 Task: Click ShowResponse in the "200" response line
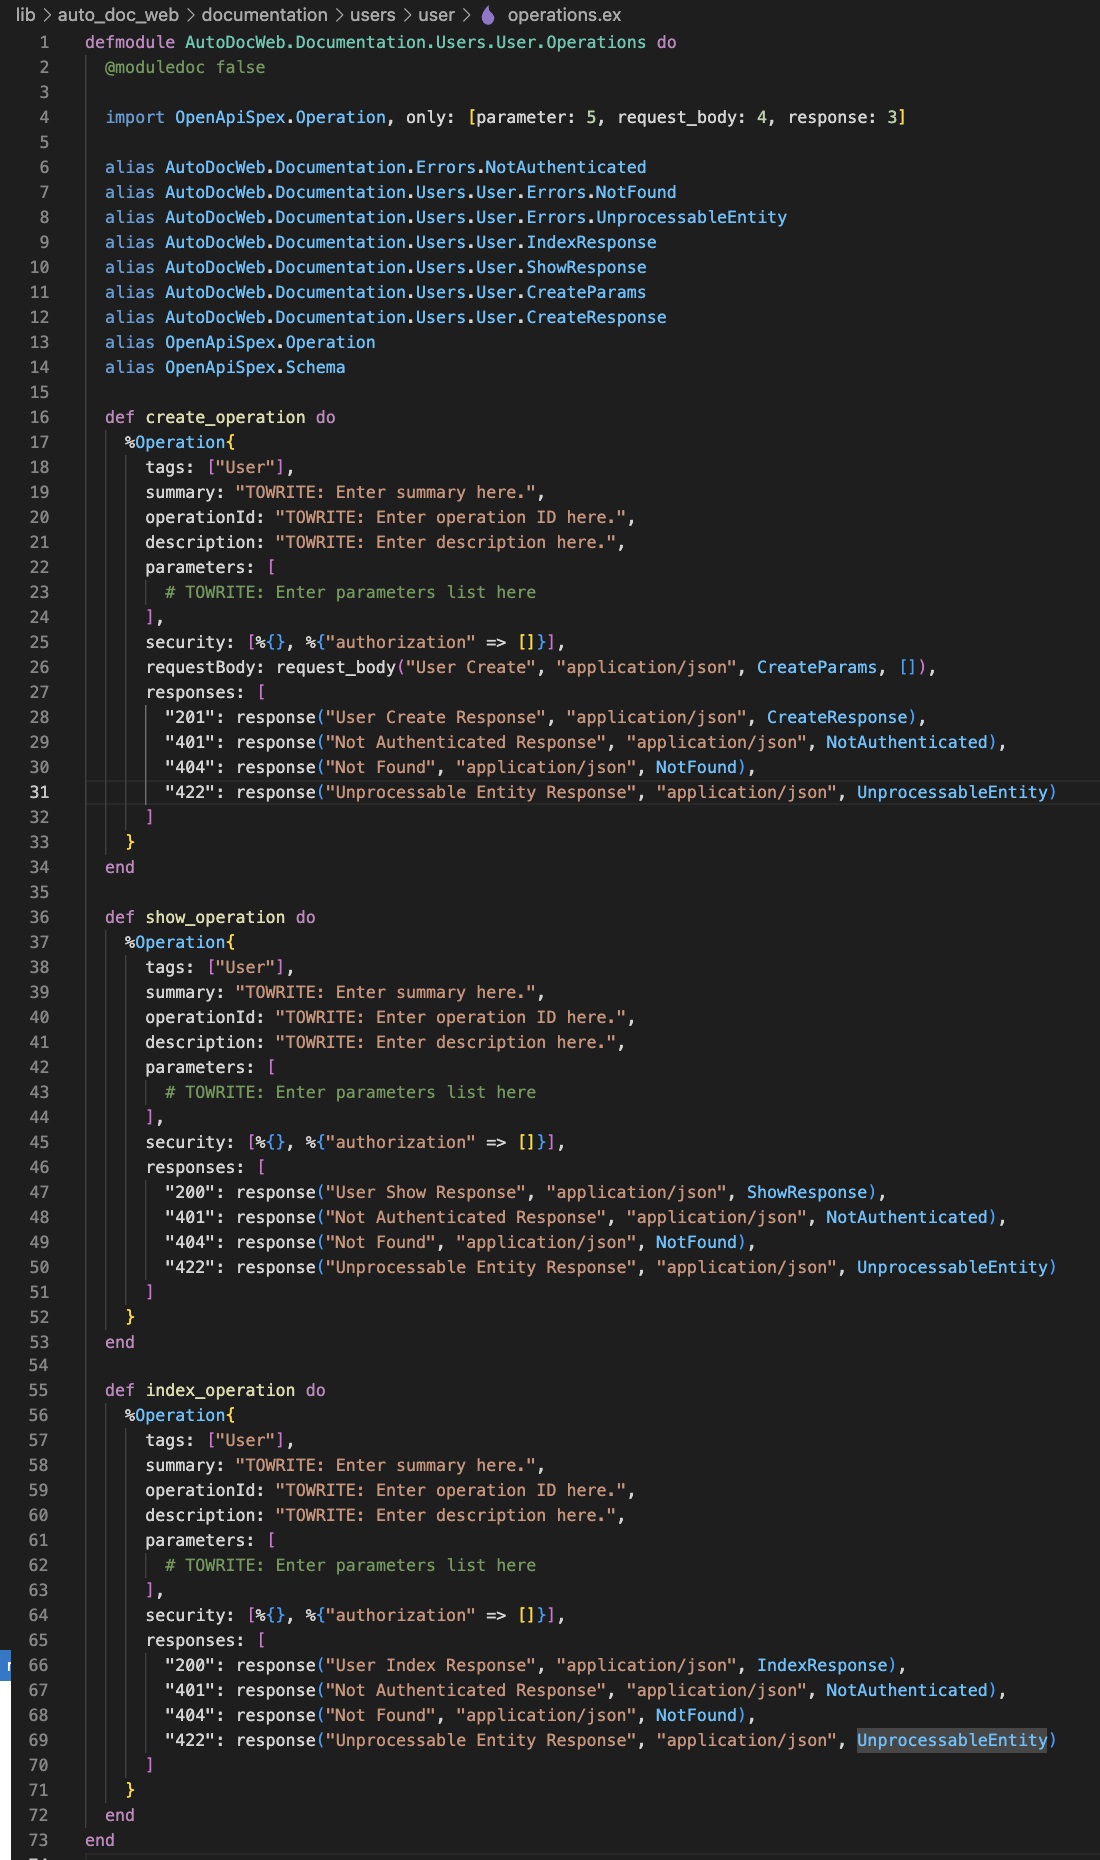pyautogui.click(x=807, y=1192)
